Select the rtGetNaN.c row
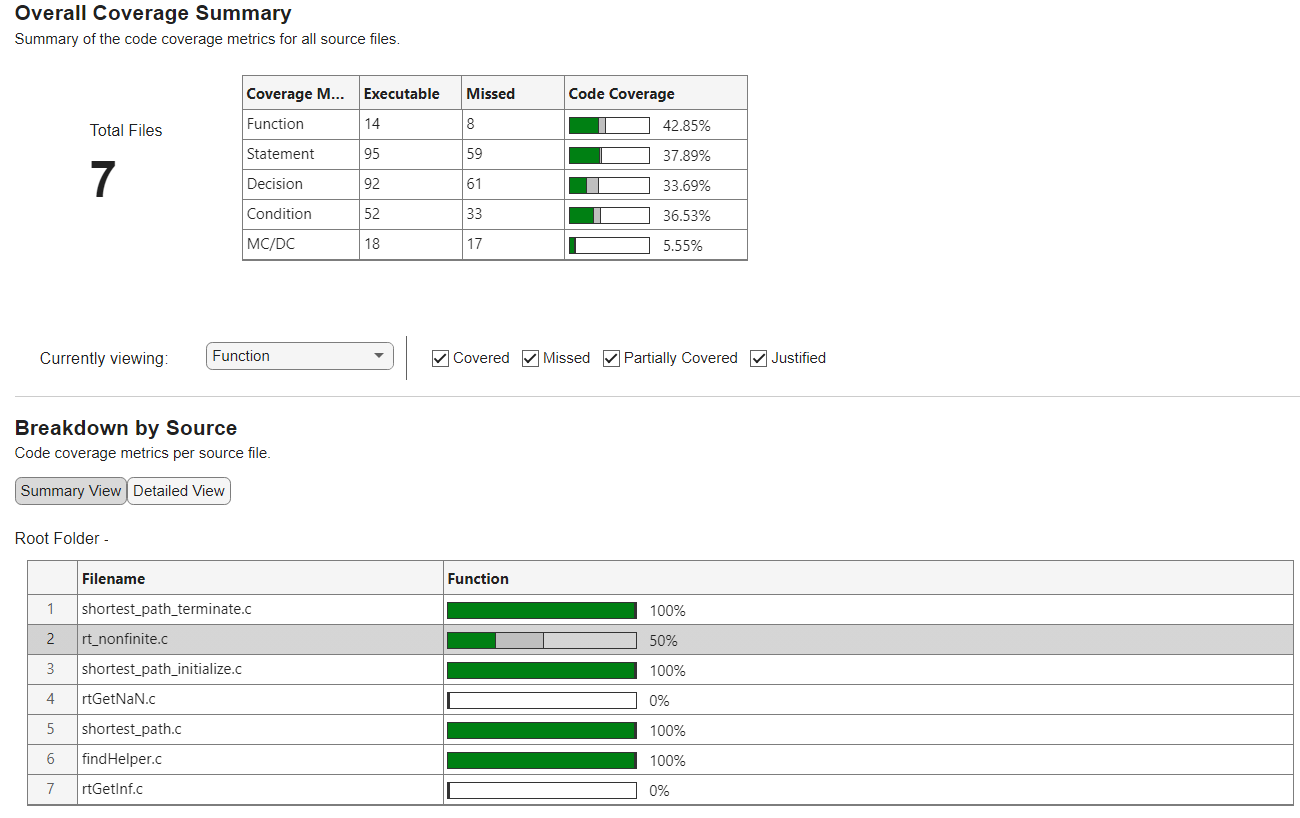 (116, 699)
